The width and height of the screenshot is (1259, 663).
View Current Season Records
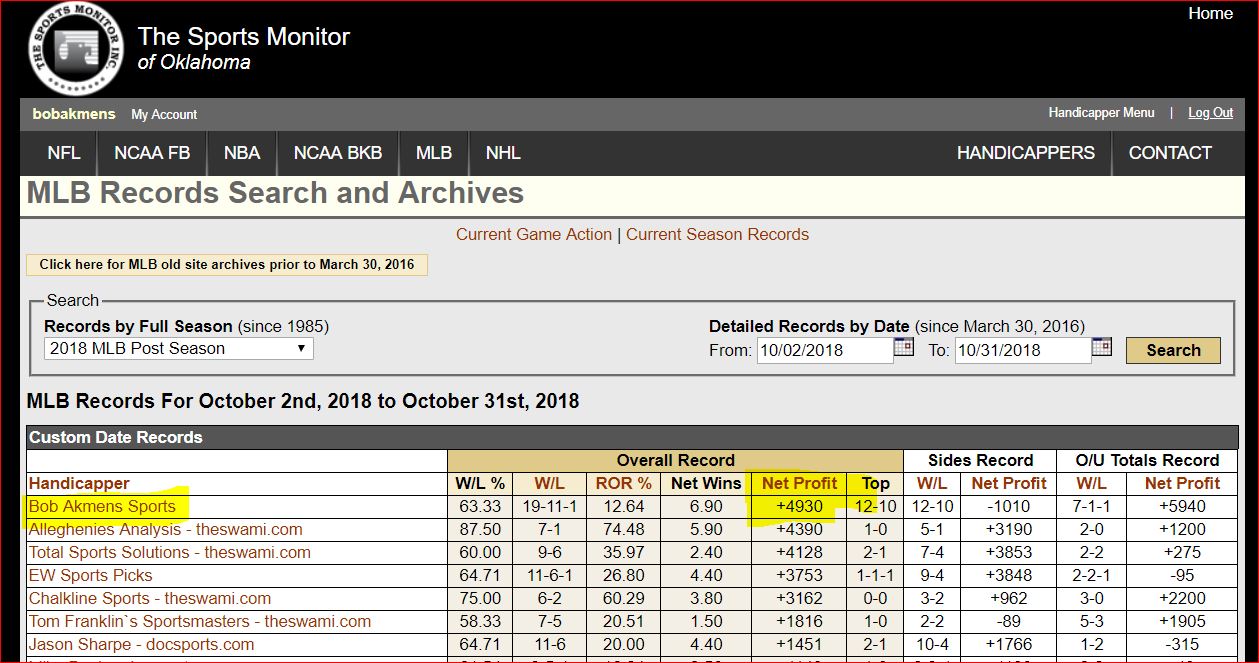(717, 234)
